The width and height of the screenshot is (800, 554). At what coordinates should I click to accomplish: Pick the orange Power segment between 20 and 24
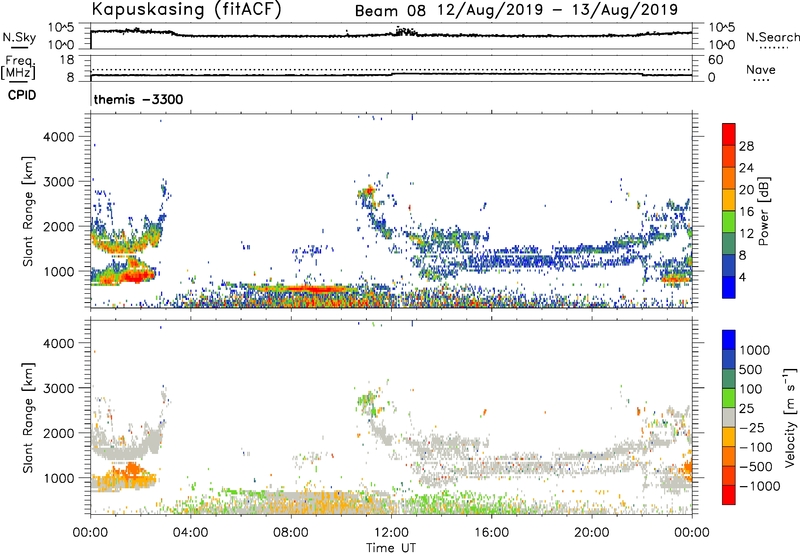point(729,178)
